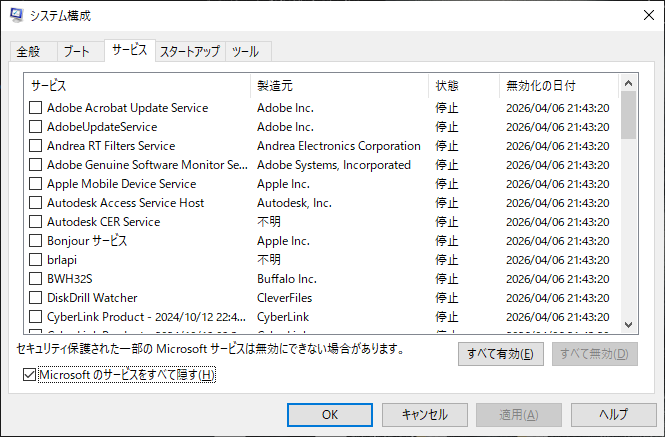
Task: Tick Adobe Genuine Software Monitor checkbox
Action: point(36,165)
